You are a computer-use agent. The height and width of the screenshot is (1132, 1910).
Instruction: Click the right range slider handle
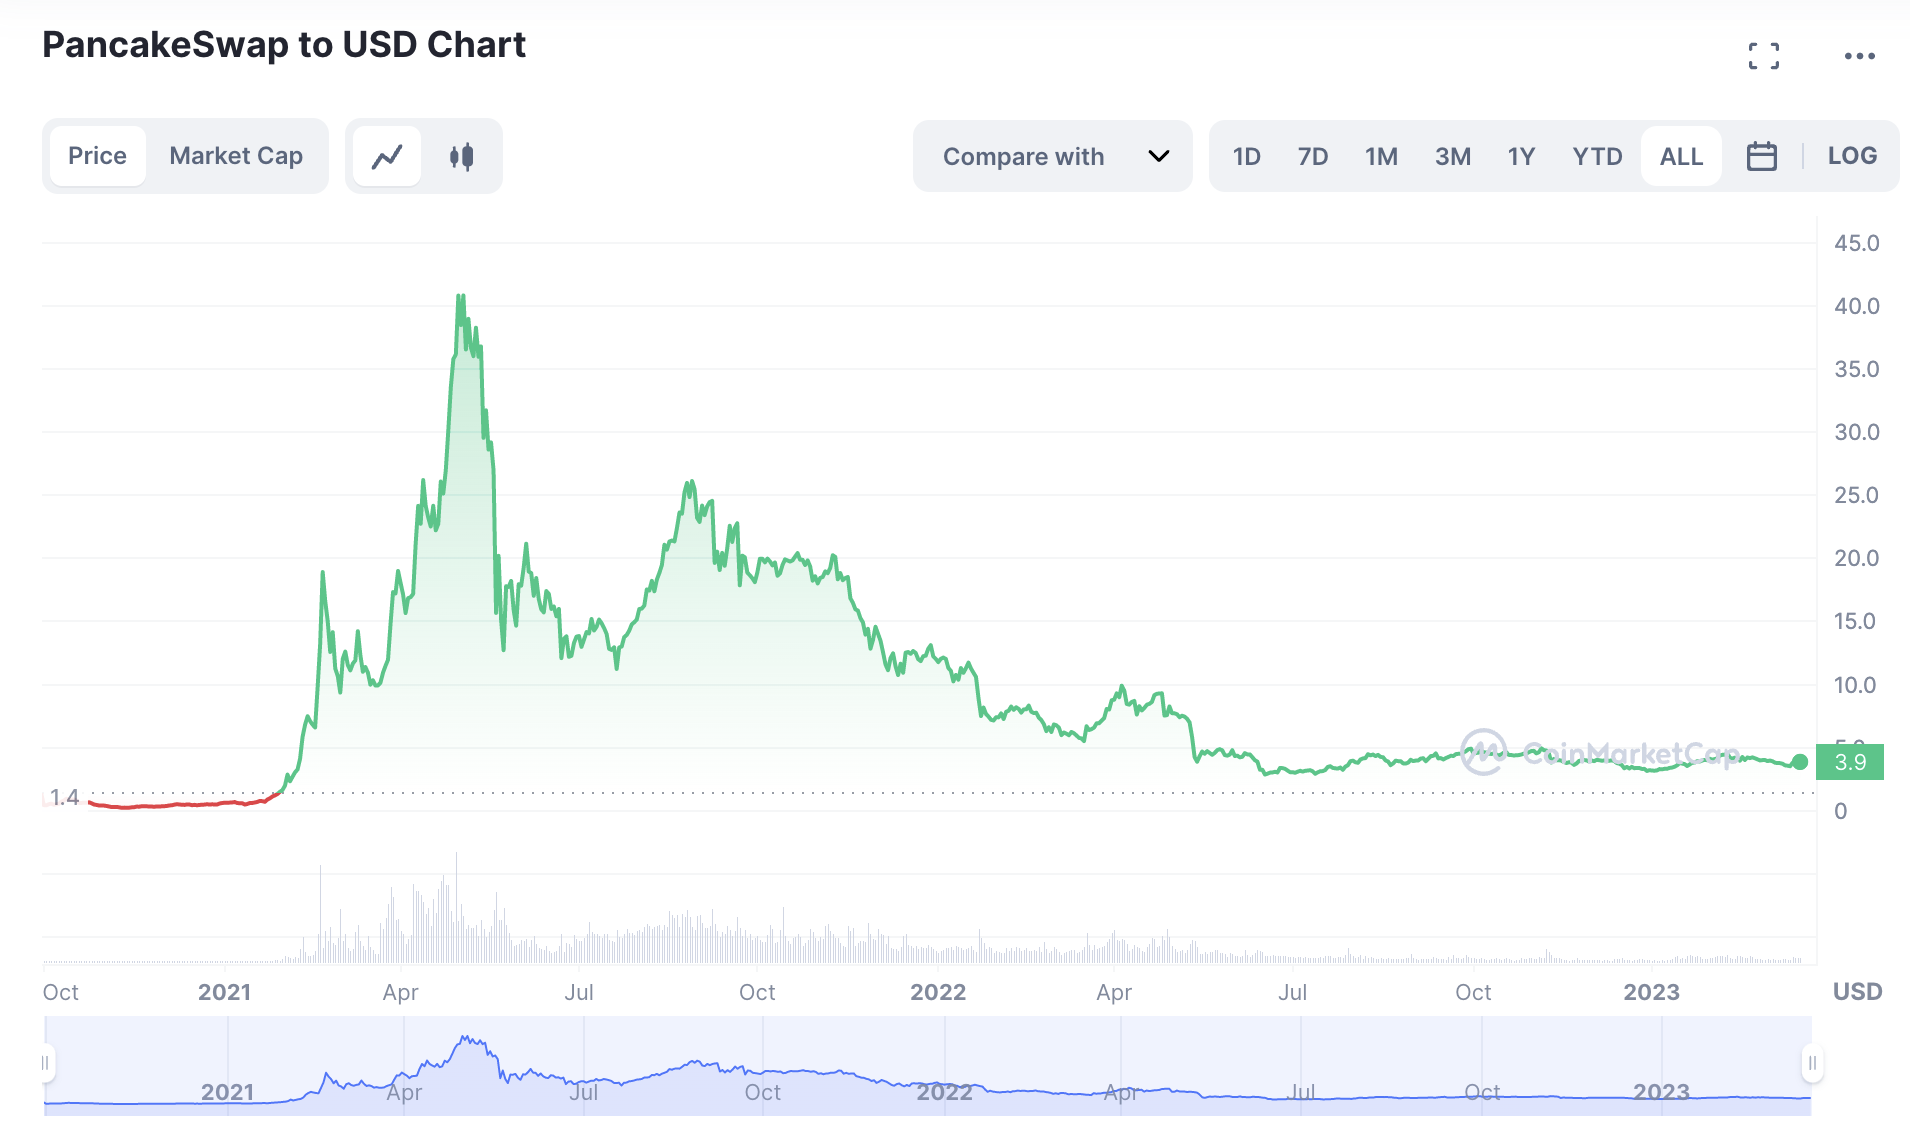(x=1811, y=1063)
